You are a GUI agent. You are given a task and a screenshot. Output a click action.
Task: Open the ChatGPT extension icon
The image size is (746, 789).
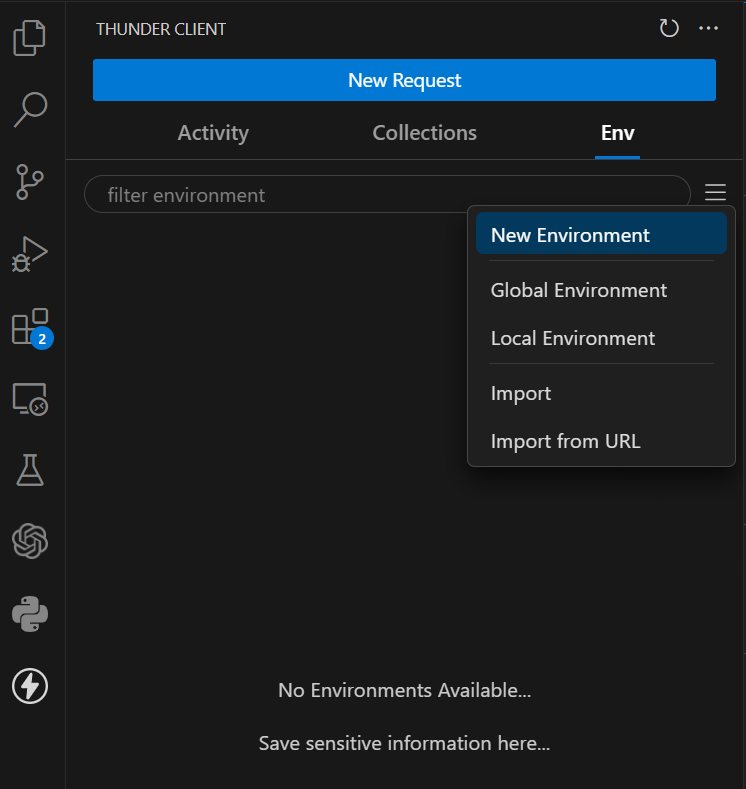(x=30, y=541)
